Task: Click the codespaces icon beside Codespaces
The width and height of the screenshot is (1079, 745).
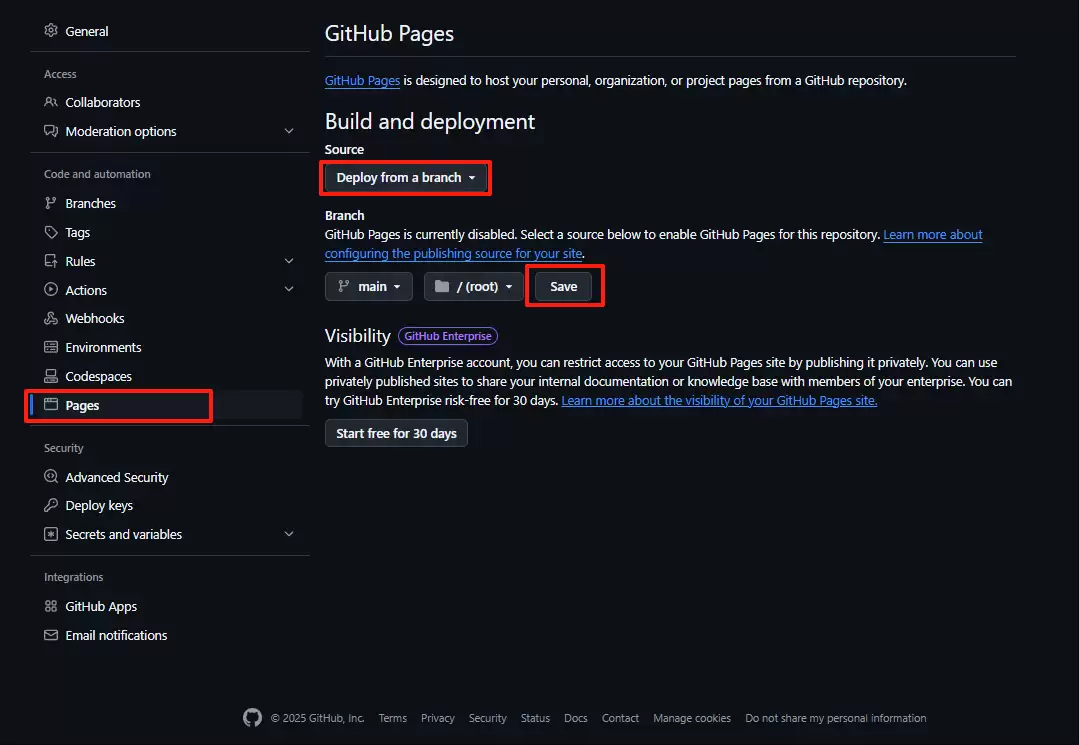Action: click(51, 376)
